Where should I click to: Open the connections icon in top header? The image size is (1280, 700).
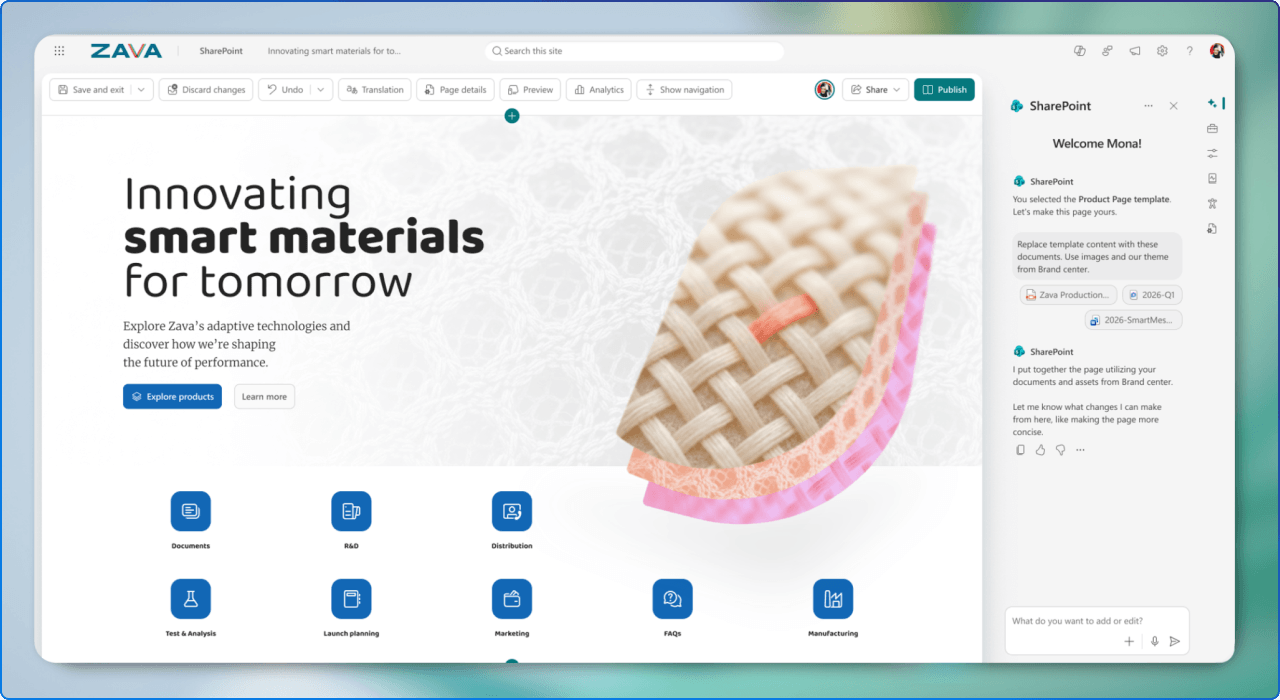click(x=1107, y=51)
